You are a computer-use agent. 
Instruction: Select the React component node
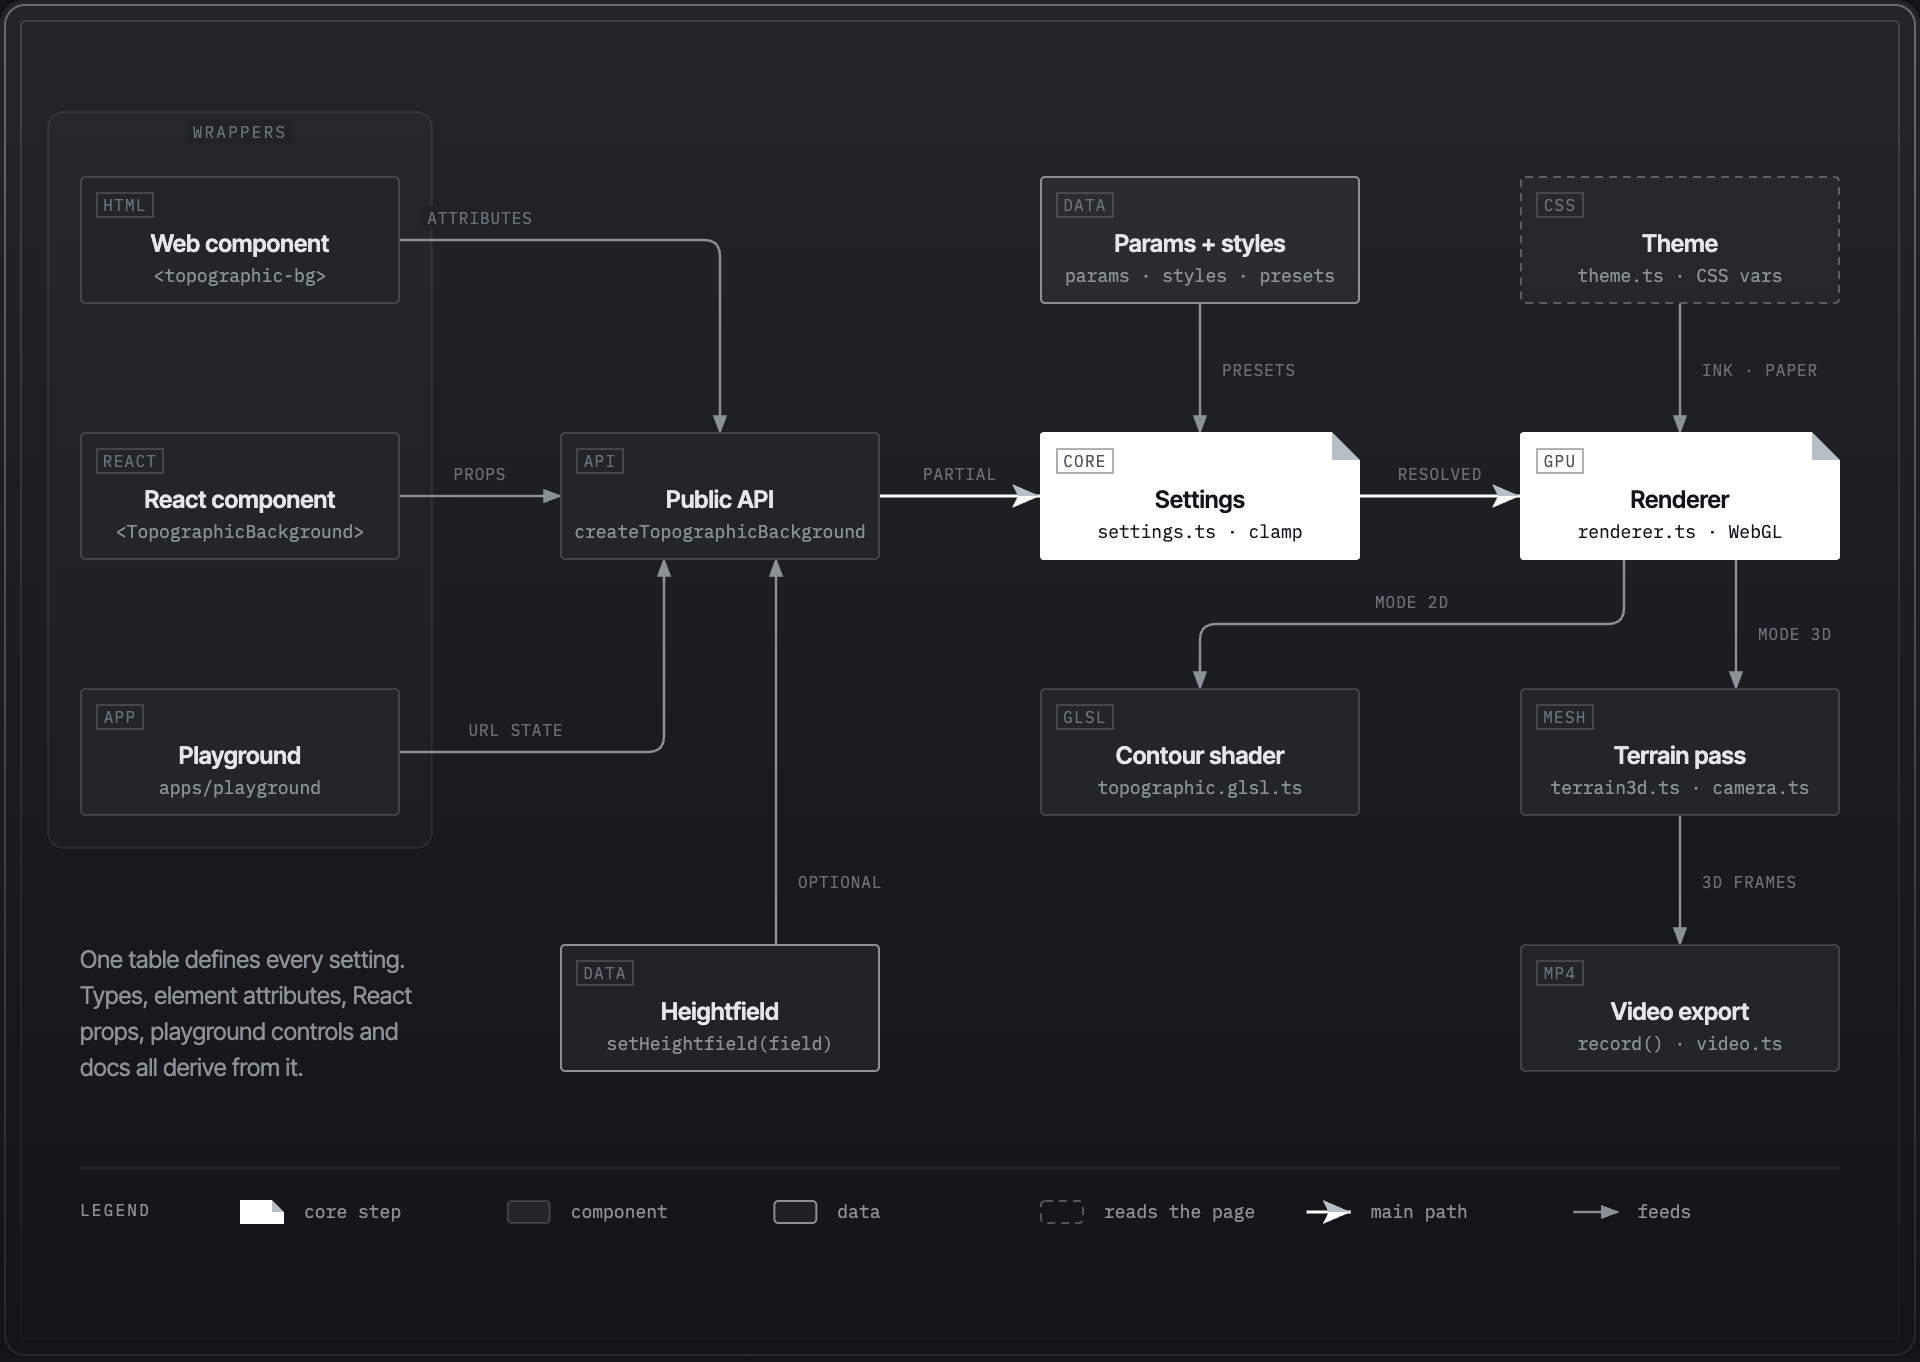[x=240, y=496]
